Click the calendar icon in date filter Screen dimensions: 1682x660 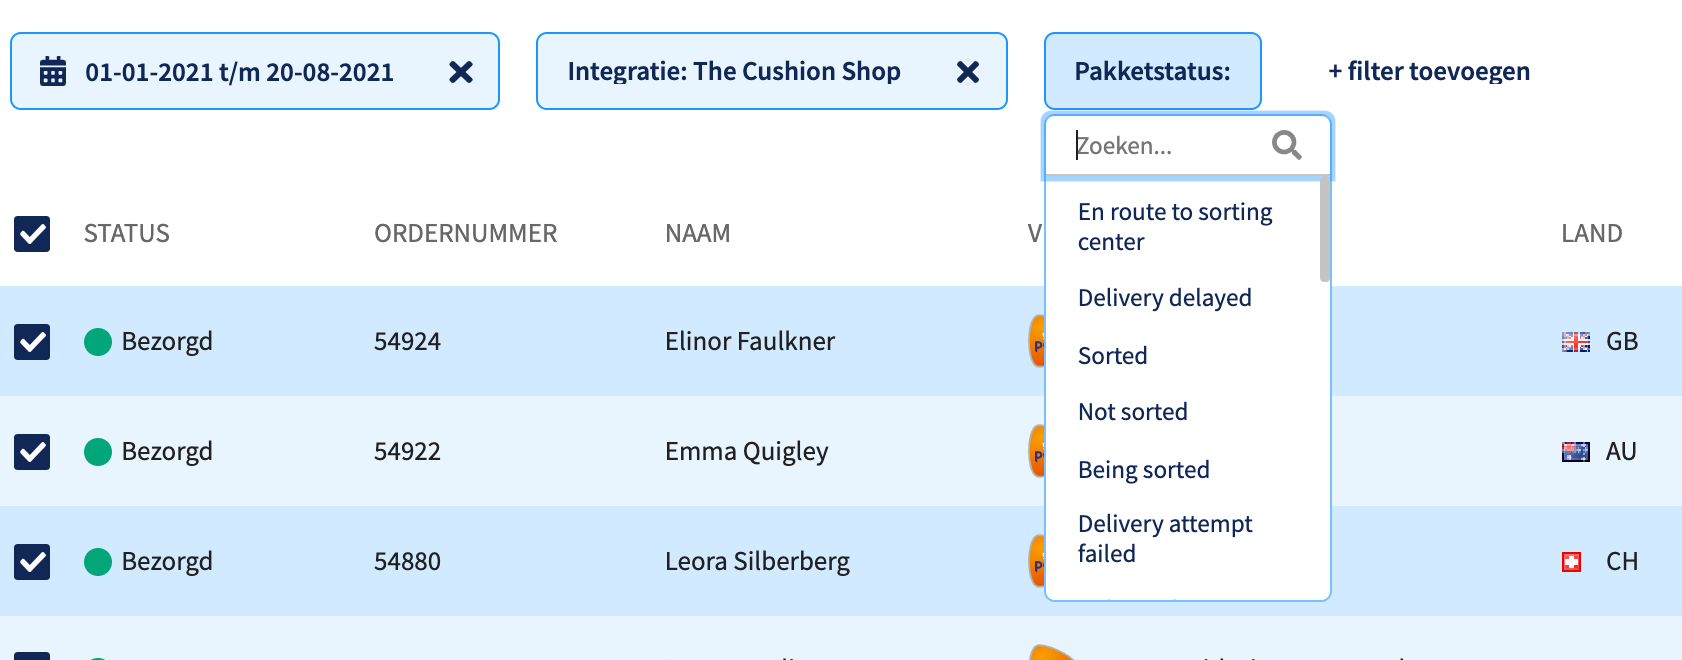coord(53,71)
